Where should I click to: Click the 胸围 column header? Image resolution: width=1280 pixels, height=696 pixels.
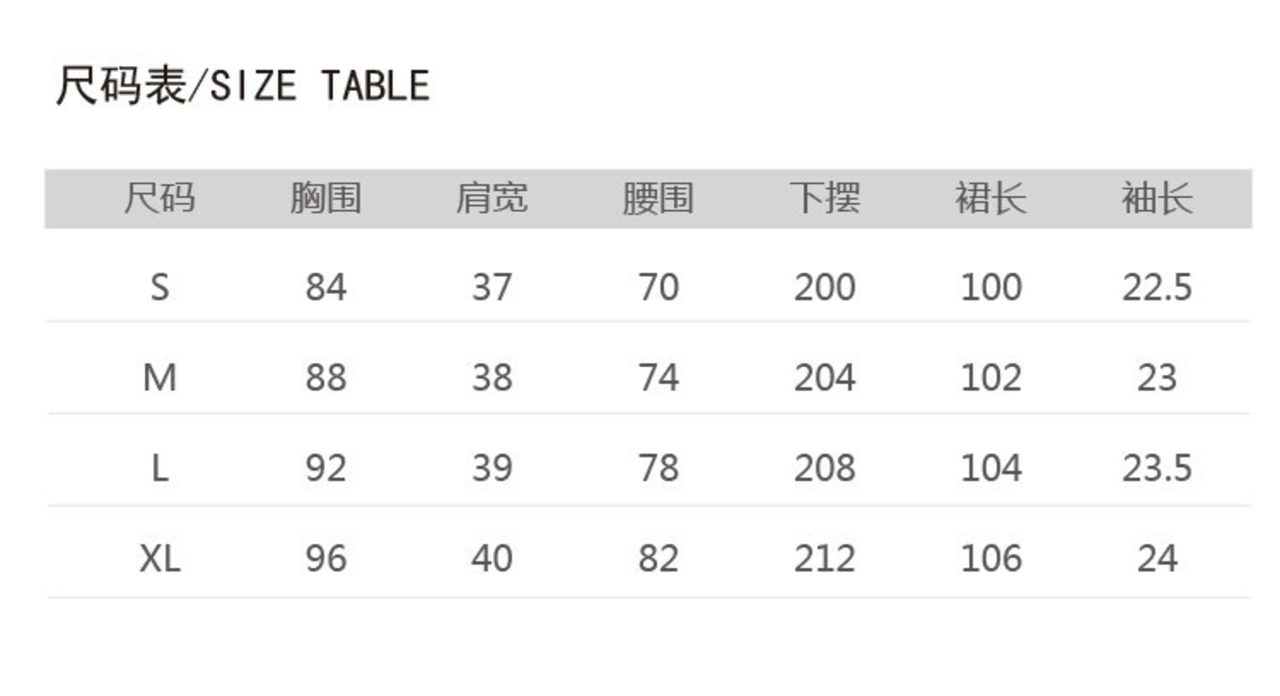click(x=325, y=198)
